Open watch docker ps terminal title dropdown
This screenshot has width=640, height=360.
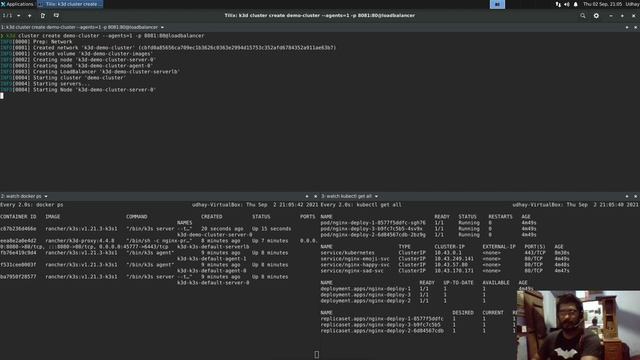click(x=46, y=196)
